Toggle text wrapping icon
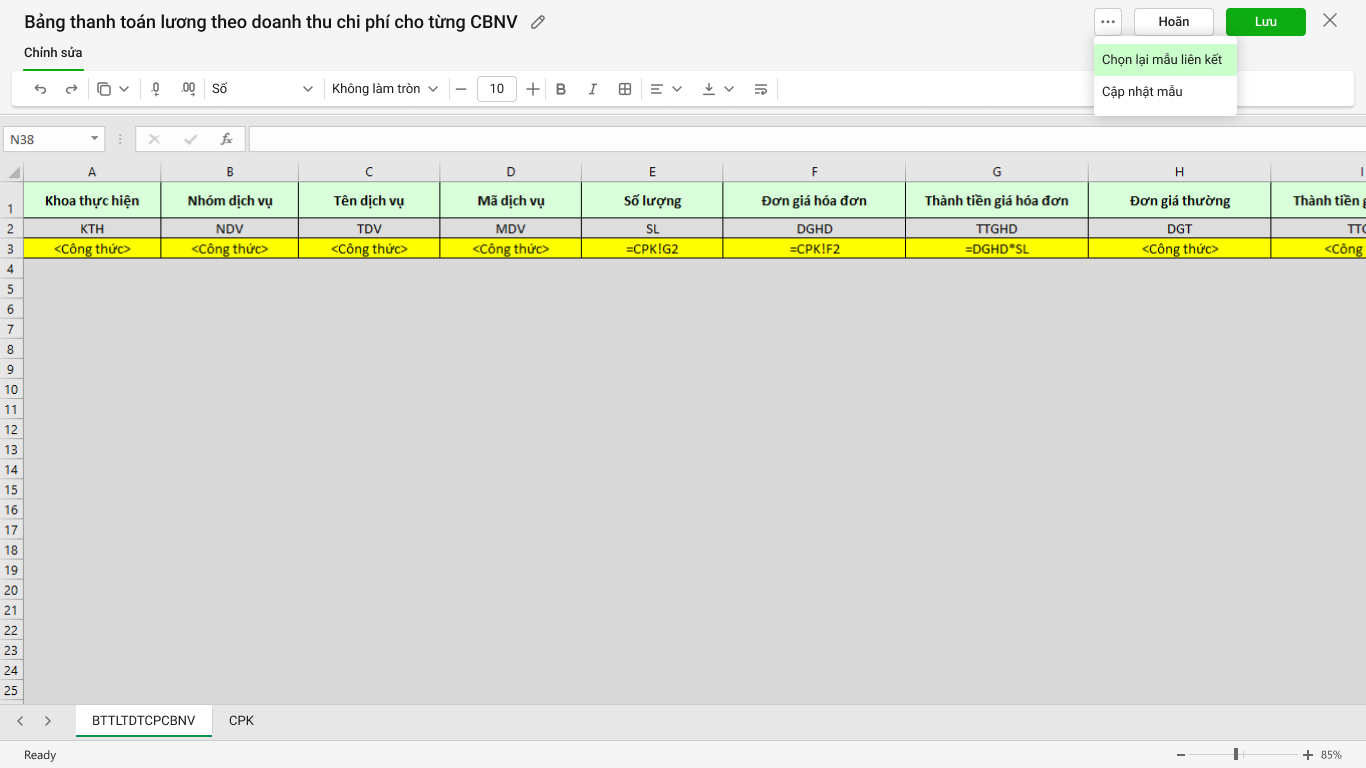This screenshot has width=1366, height=768. (760, 89)
